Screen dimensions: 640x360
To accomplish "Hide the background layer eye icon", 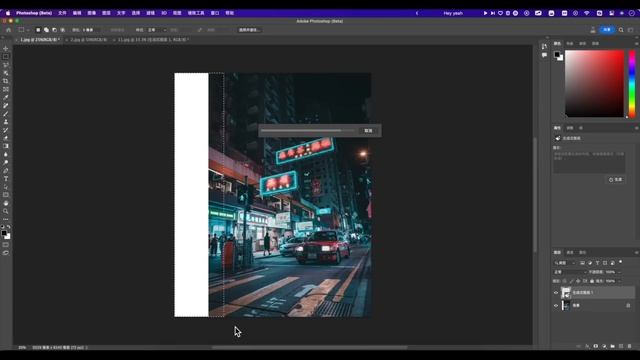I will (556, 305).
